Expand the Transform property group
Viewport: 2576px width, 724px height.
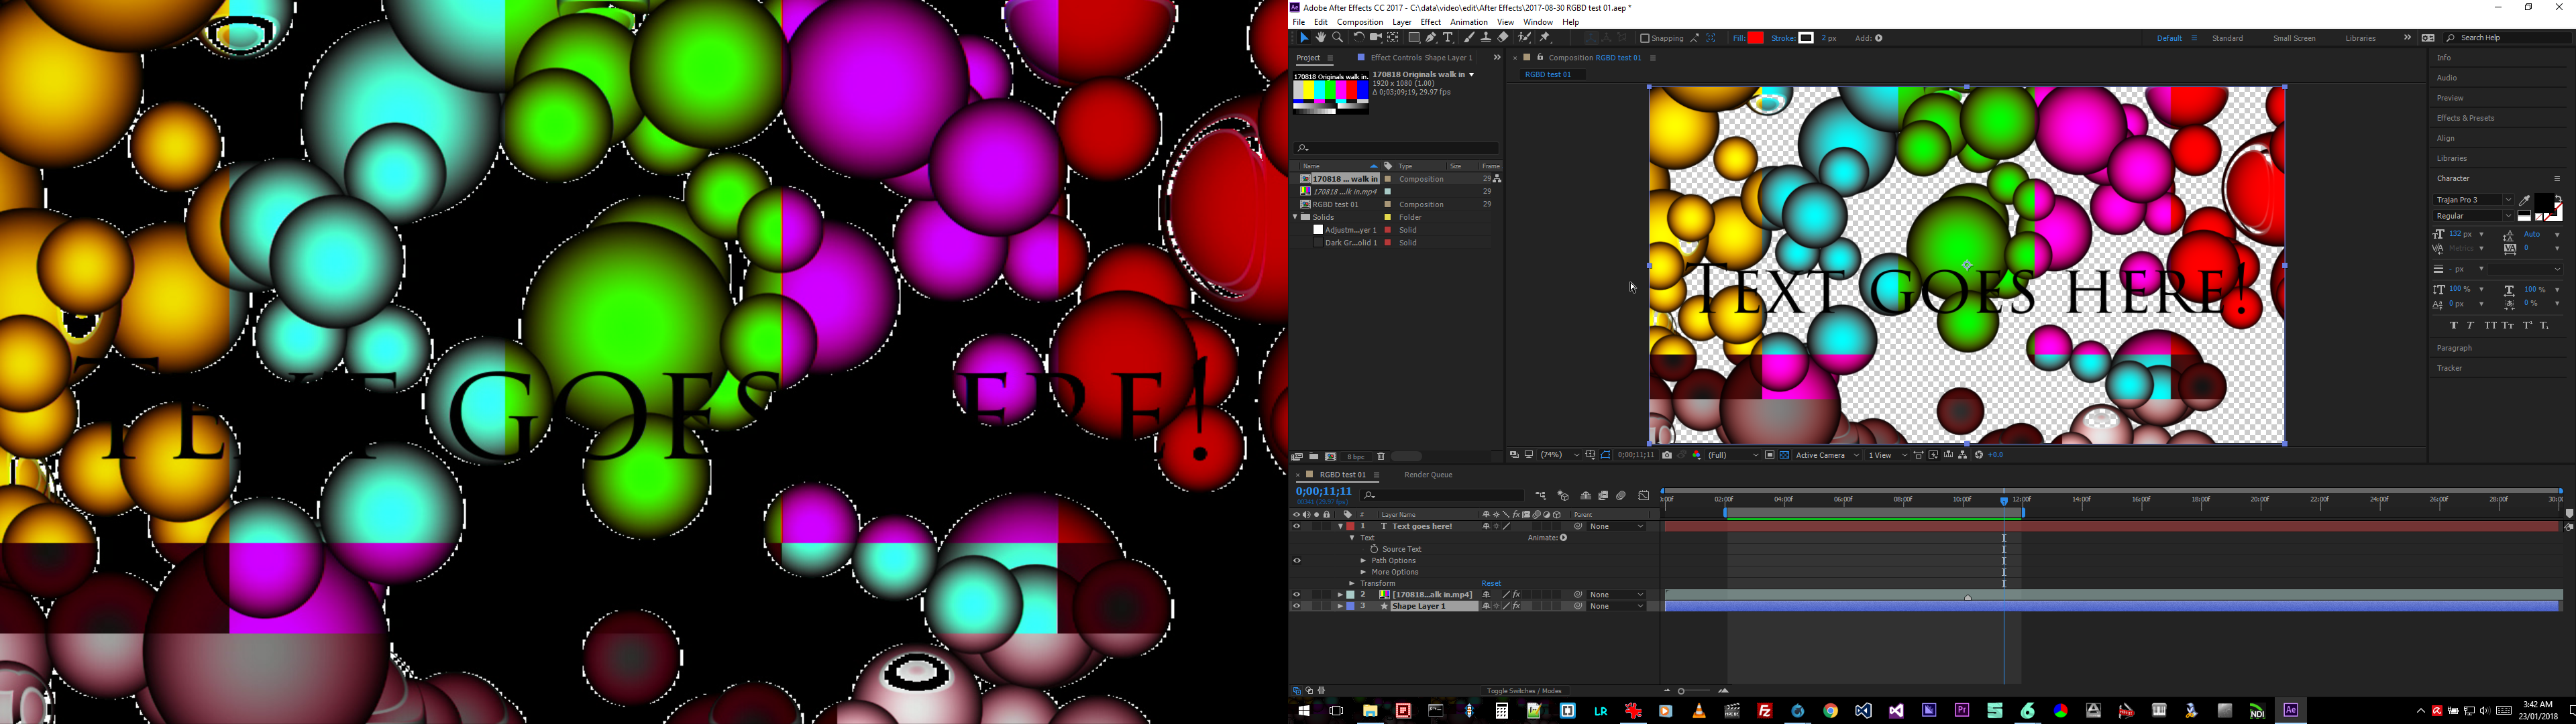[x=1352, y=583]
